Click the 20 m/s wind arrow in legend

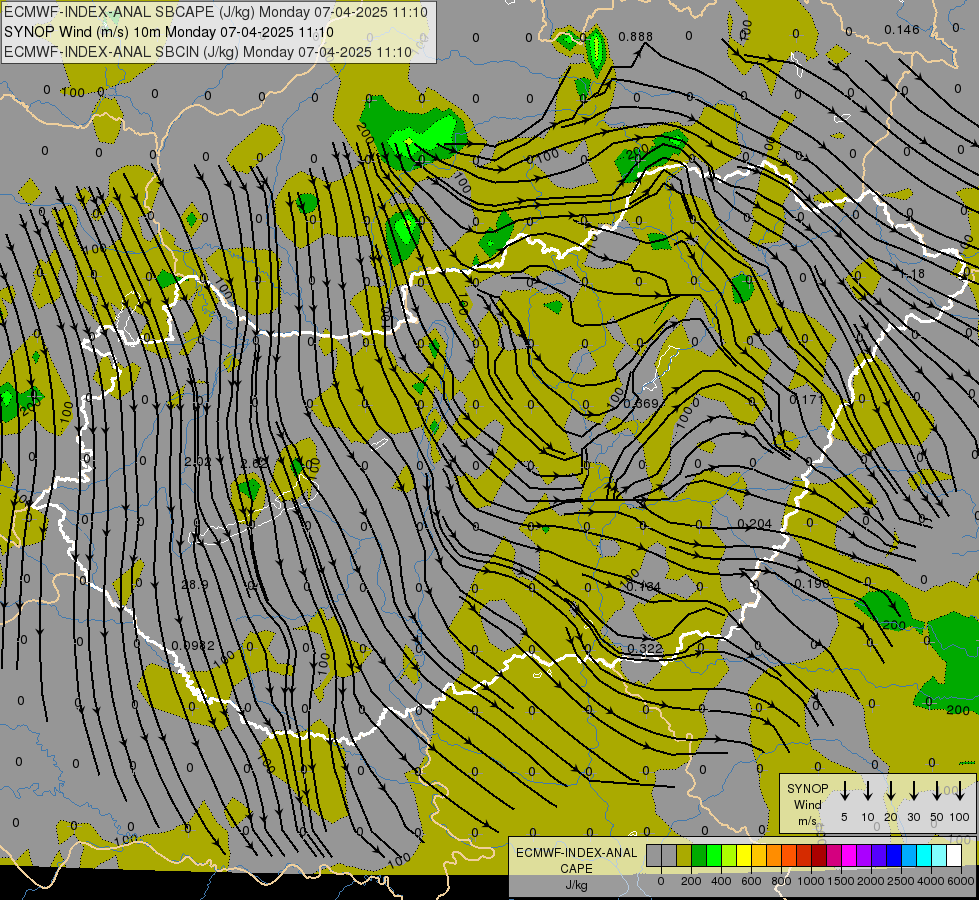pos(891,789)
